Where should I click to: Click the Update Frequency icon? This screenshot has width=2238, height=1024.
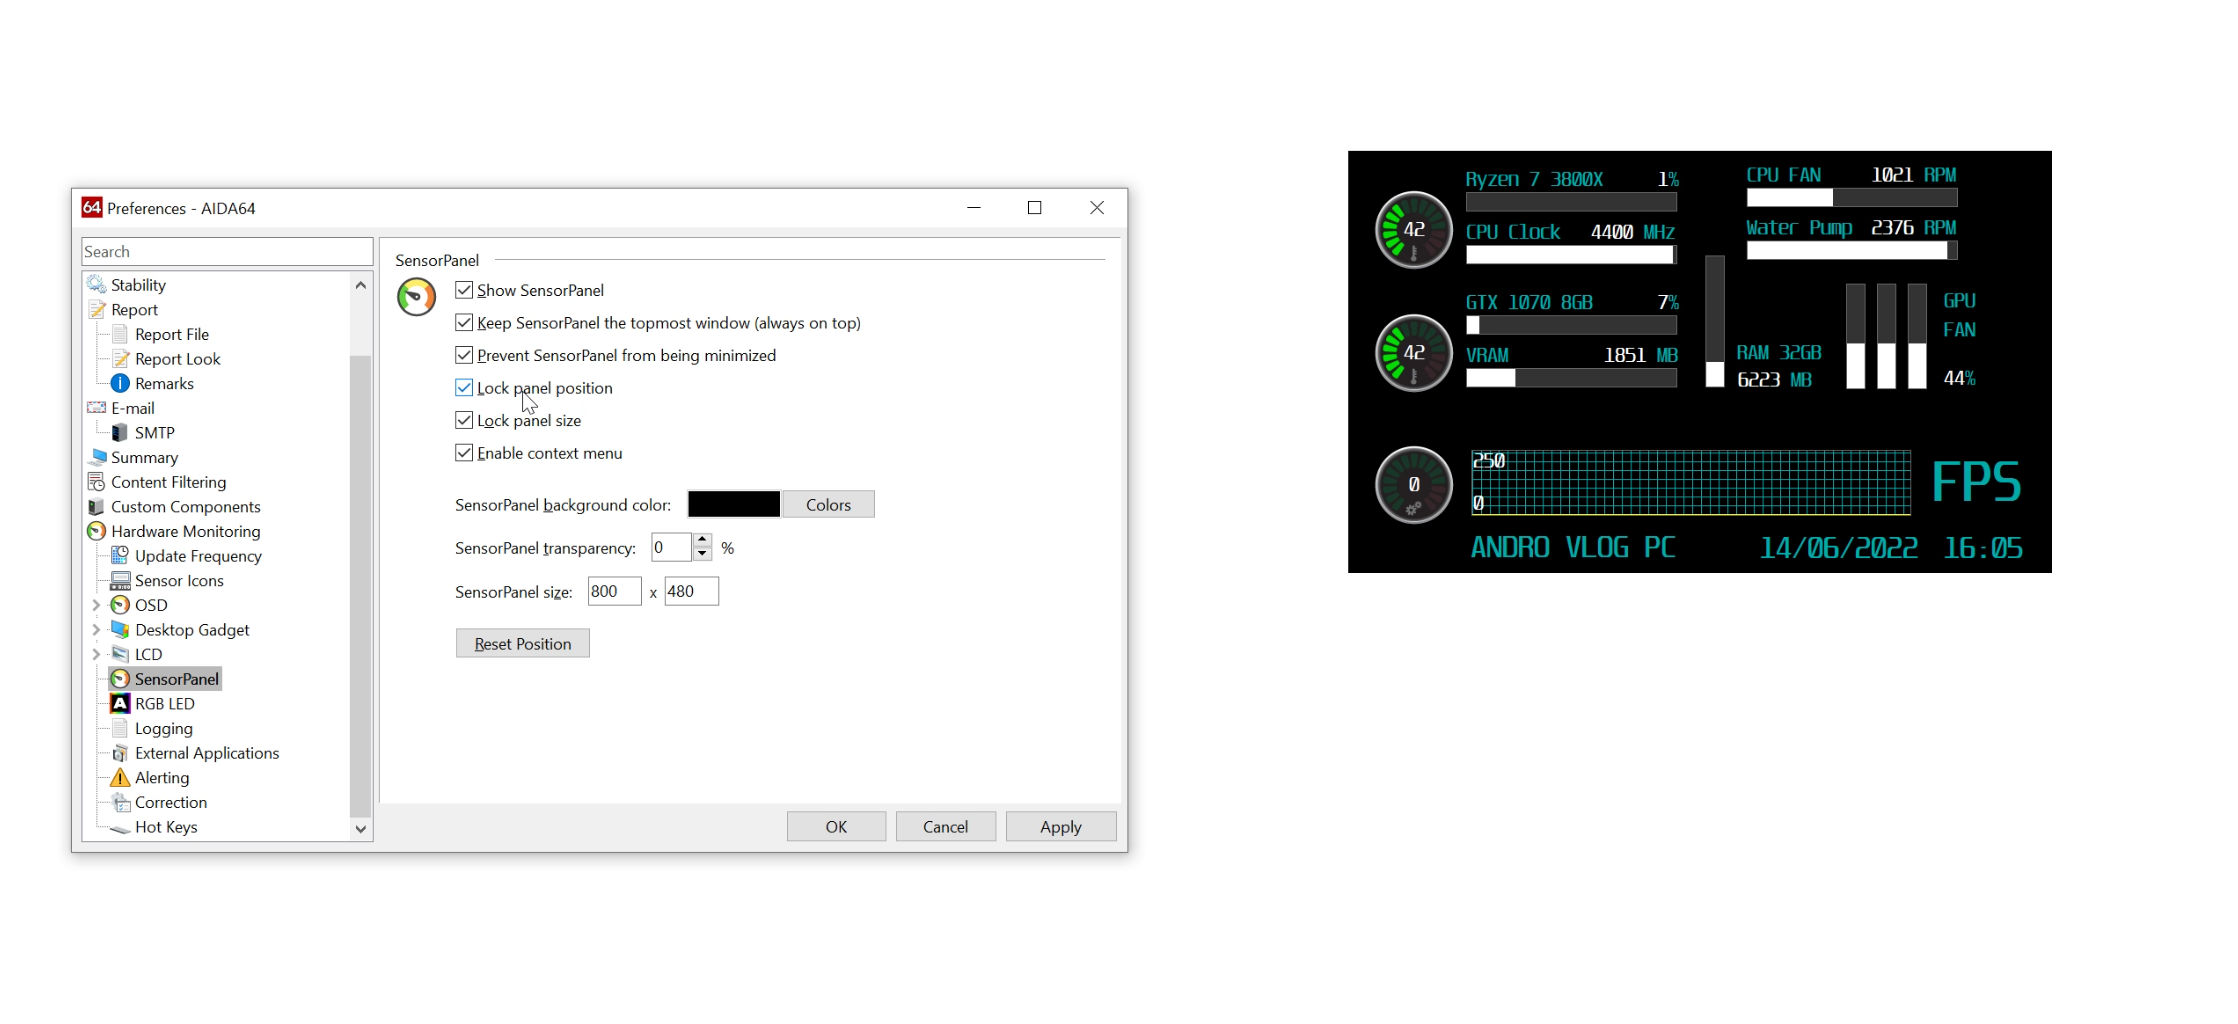click(120, 555)
